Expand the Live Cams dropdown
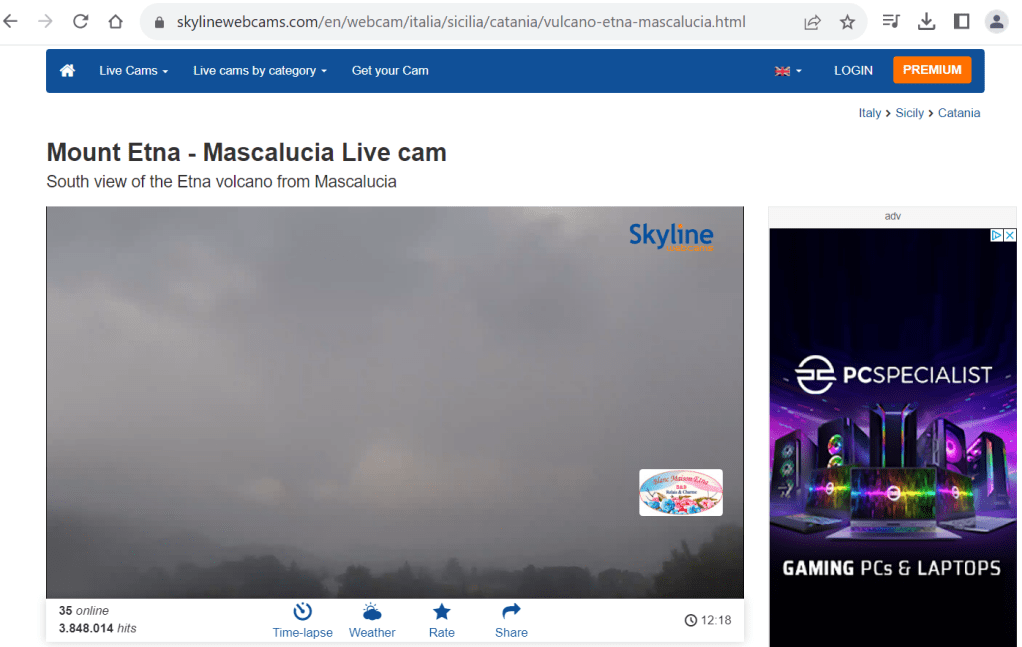 tap(133, 71)
